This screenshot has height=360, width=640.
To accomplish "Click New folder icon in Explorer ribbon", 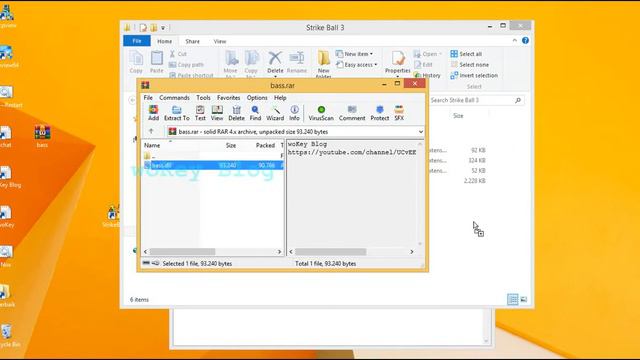I will click(x=324, y=64).
